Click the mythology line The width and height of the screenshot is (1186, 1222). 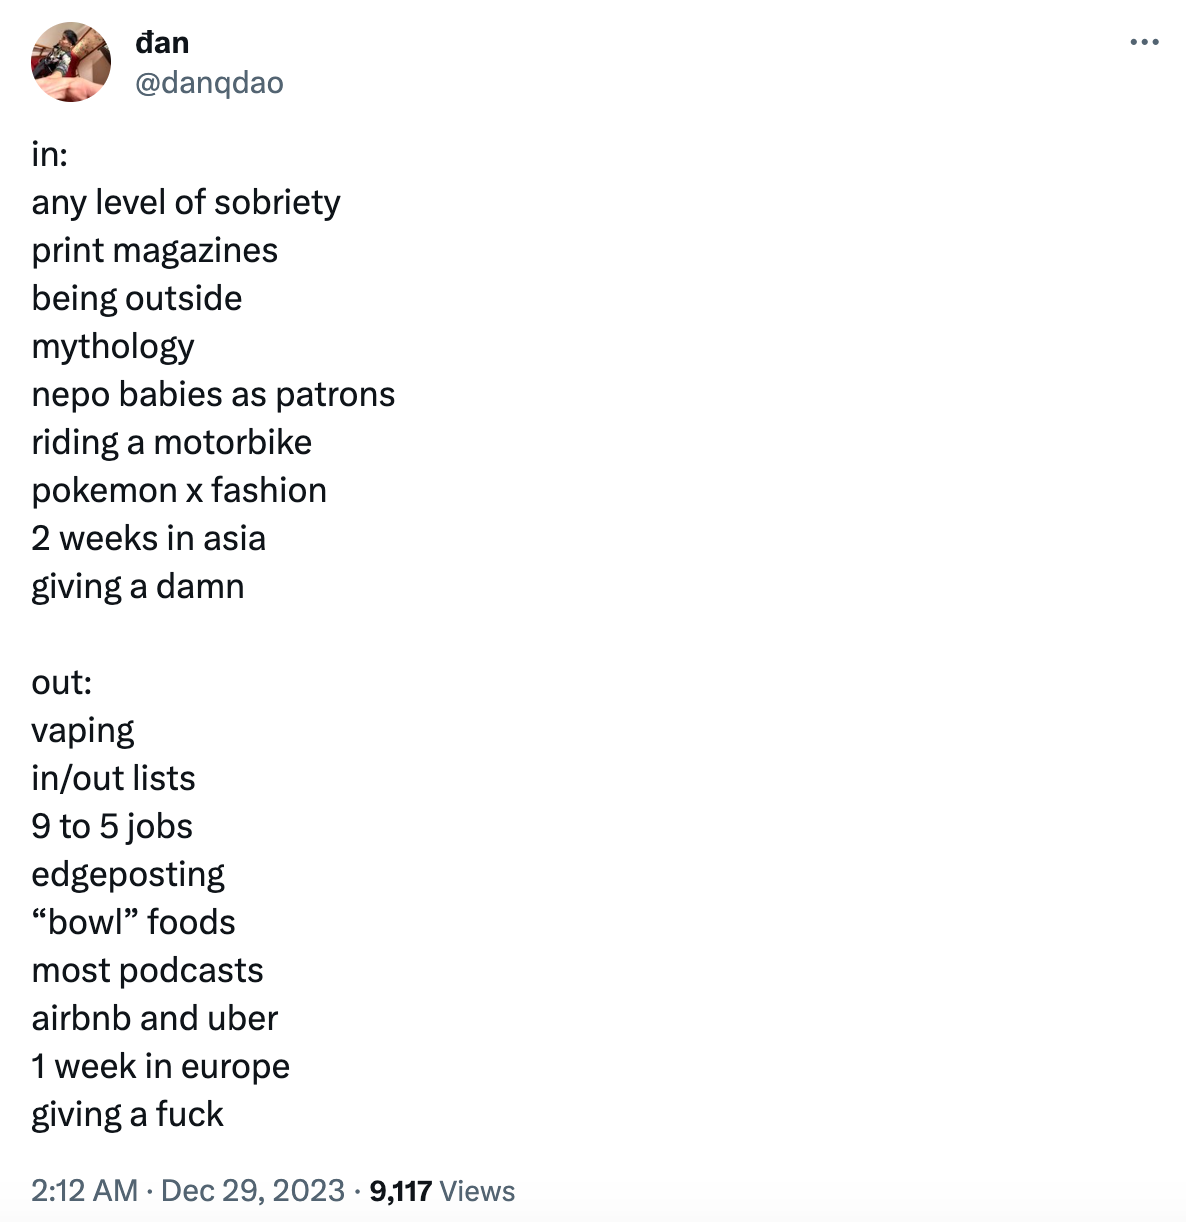pos(113,346)
